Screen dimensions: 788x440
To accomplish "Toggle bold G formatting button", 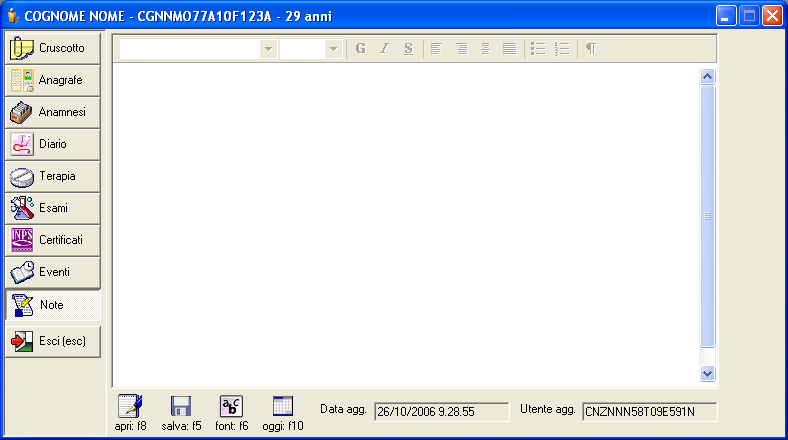I will click(361, 48).
